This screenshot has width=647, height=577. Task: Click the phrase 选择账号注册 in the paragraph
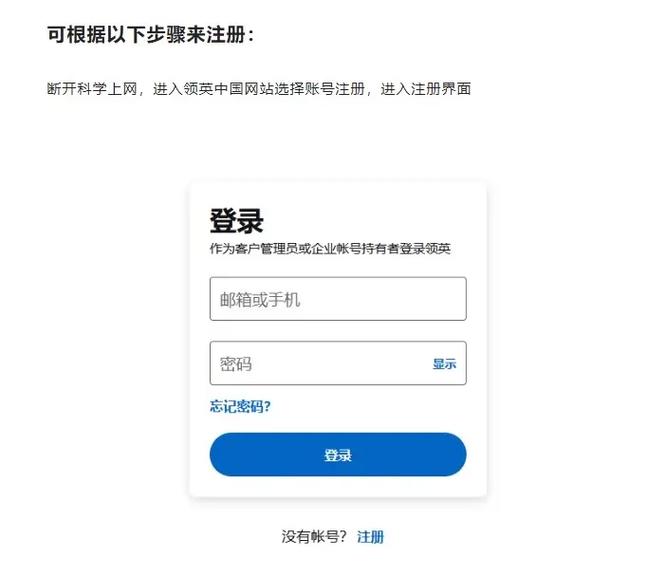coord(318,89)
